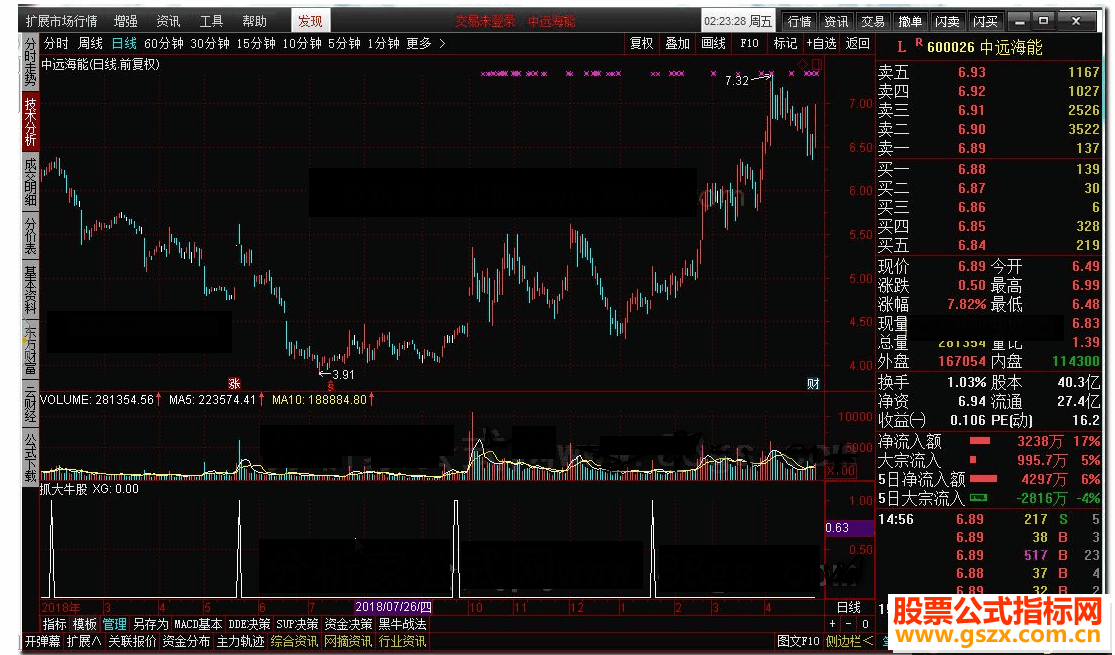Viewport: 1115px width, 655px height.
Task: Click the red L marker before the stock code
Action: click(x=902, y=48)
